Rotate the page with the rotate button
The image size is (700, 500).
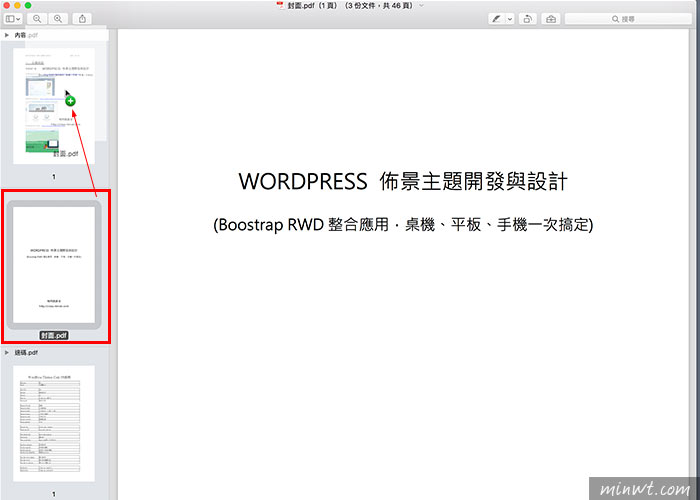(x=528, y=19)
